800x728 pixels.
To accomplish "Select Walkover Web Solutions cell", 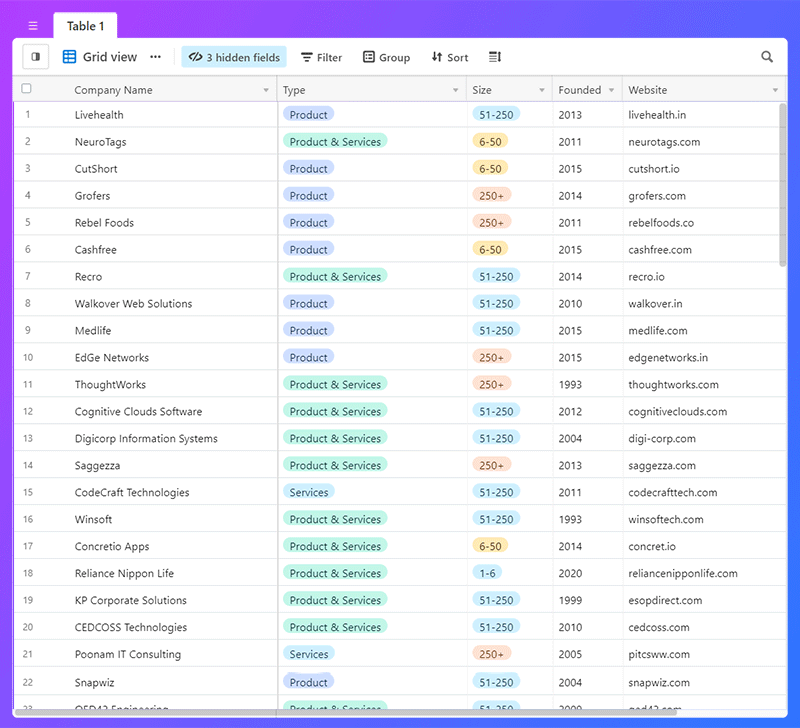I will tap(145, 304).
